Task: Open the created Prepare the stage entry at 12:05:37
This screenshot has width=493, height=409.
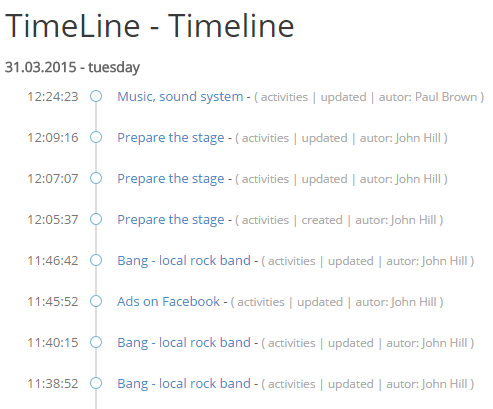Action: 171,220
